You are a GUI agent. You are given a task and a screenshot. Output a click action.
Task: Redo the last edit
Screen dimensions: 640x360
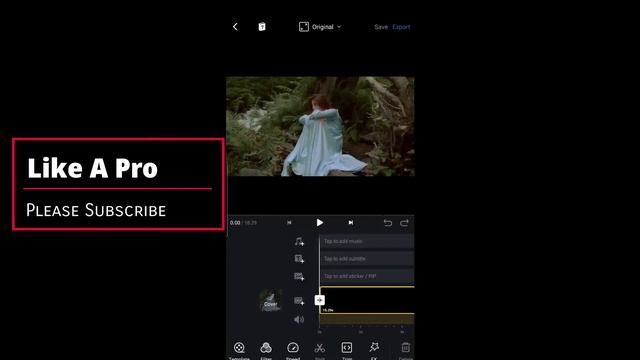[404, 222]
